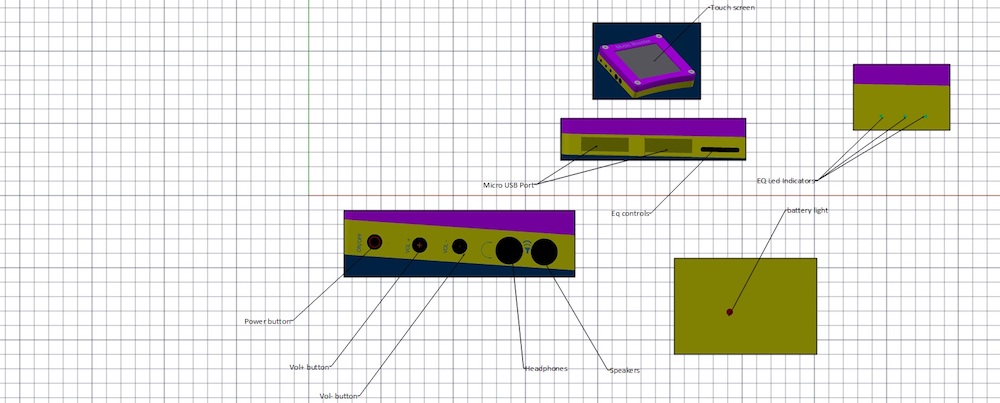The width and height of the screenshot is (1000, 403).
Task: Select the 'Power button' annotation text
Action: [x=269, y=322]
